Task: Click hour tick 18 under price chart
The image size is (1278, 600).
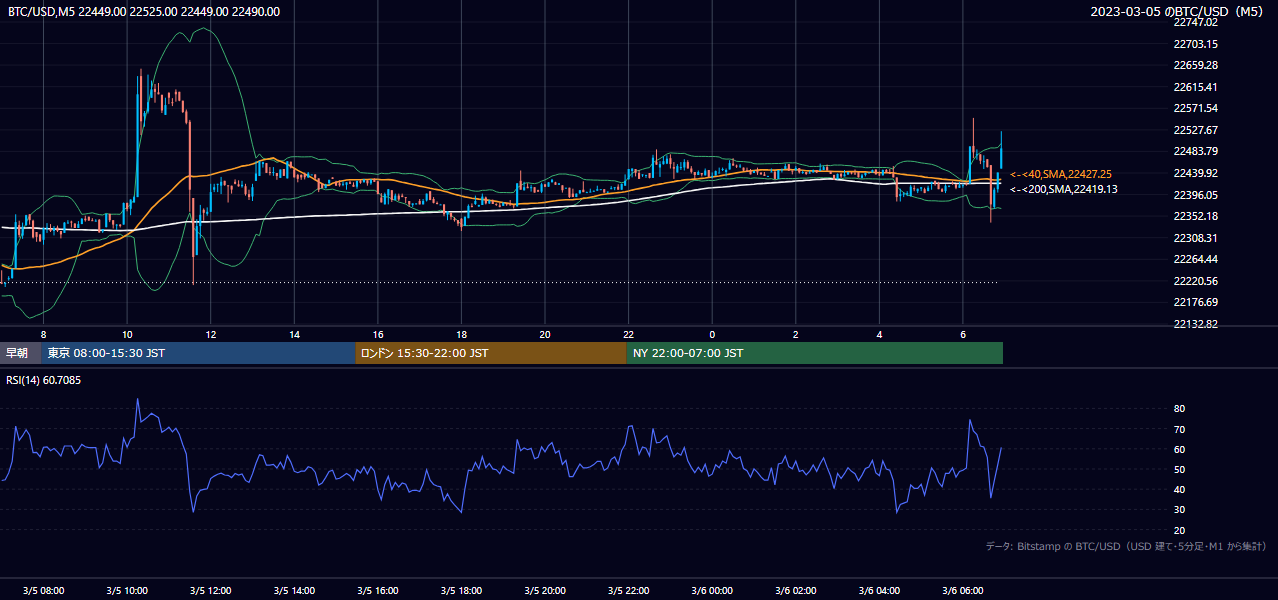Action: tap(461, 334)
